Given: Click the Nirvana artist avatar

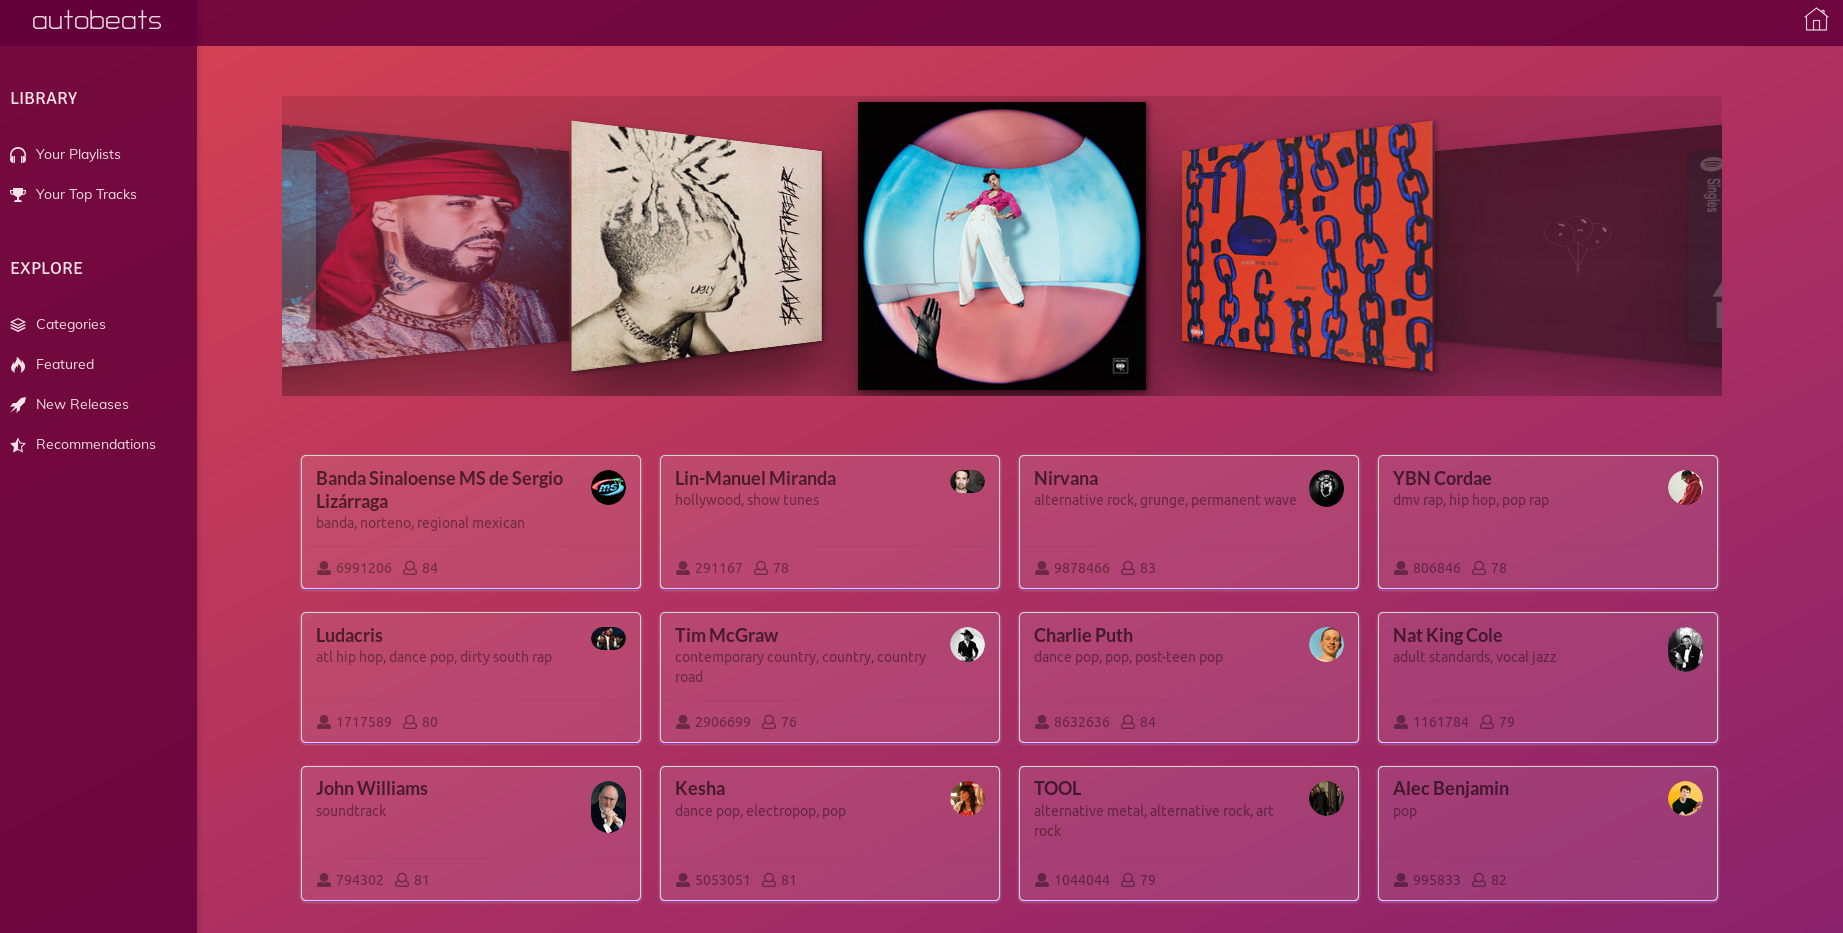Looking at the screenshot, I should coord(1326,488).
